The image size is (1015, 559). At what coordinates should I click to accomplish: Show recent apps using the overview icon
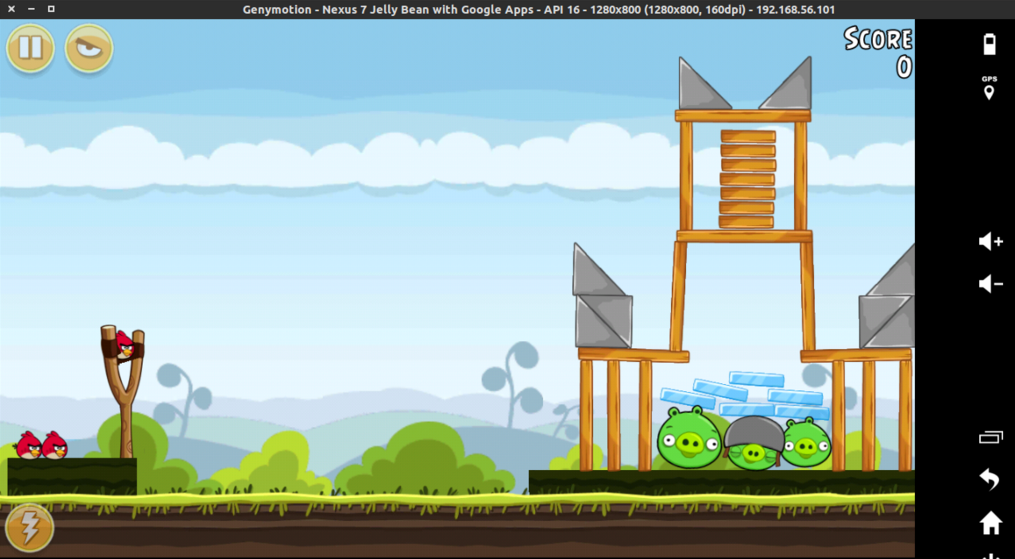[990, 437]
